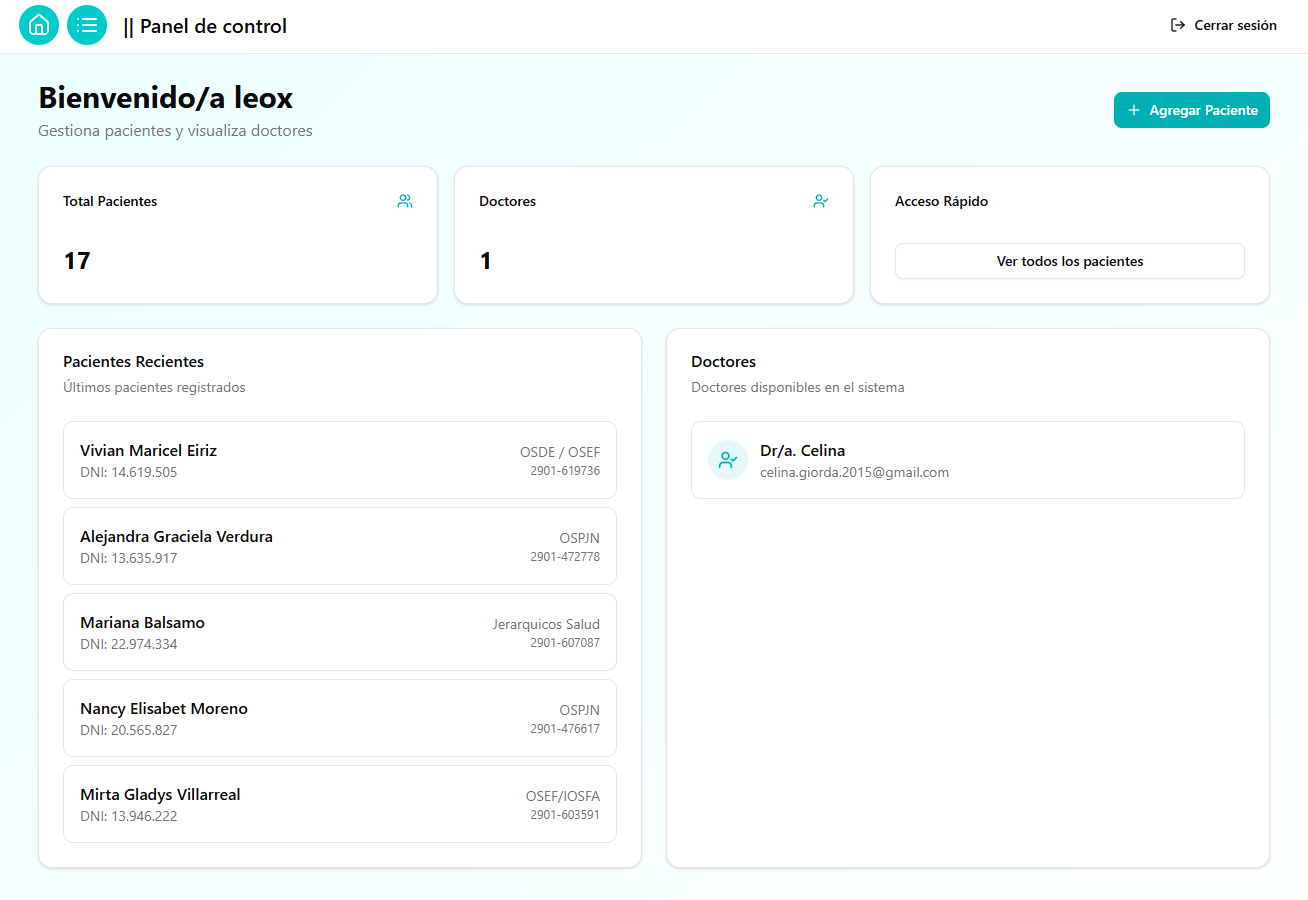Image resolution: width=1308 pixels, height=900 pixels.
Task: Click Dr/a. Celina avatar icon
Action: pyautogui.click(x=728, y=460)
